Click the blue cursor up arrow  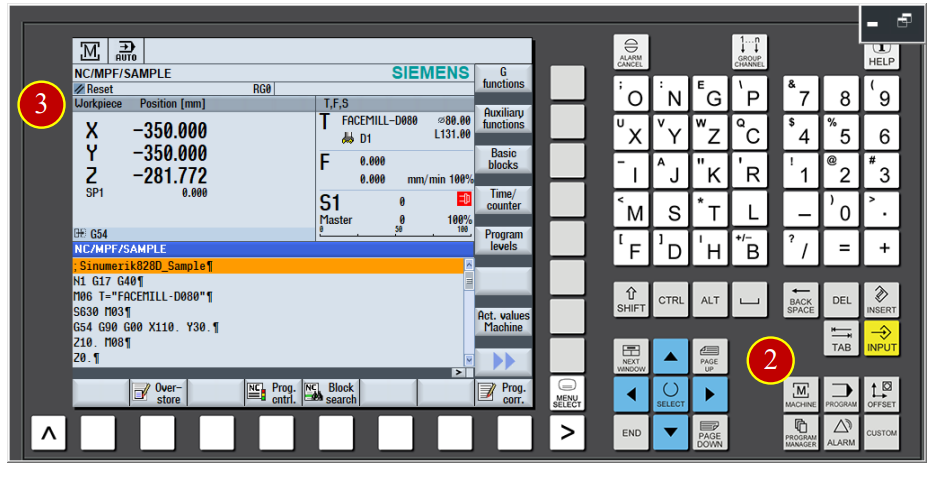tap(670, 356)
